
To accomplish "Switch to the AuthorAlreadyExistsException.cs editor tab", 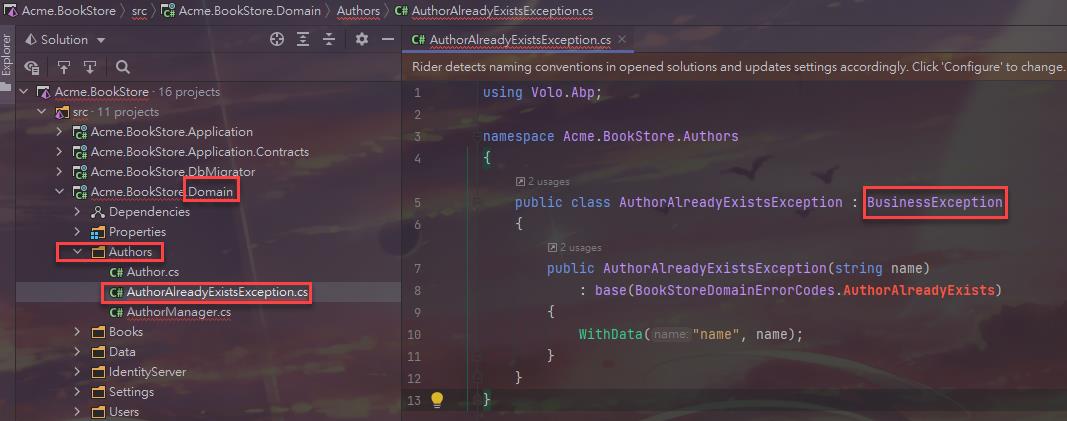I will click(x=518, y=40).
